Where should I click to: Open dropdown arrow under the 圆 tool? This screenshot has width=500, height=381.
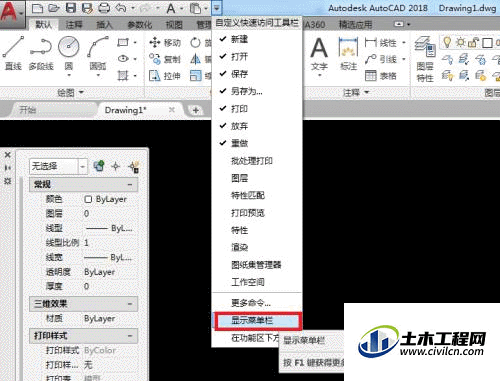(69, 76)
